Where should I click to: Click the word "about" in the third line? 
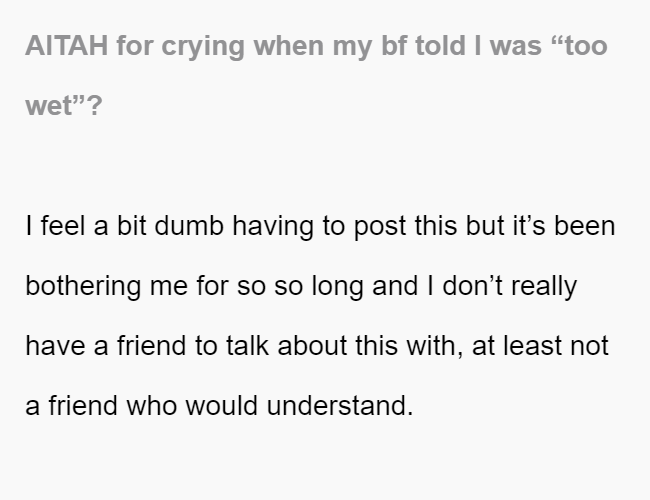click(x=312, y=346)
